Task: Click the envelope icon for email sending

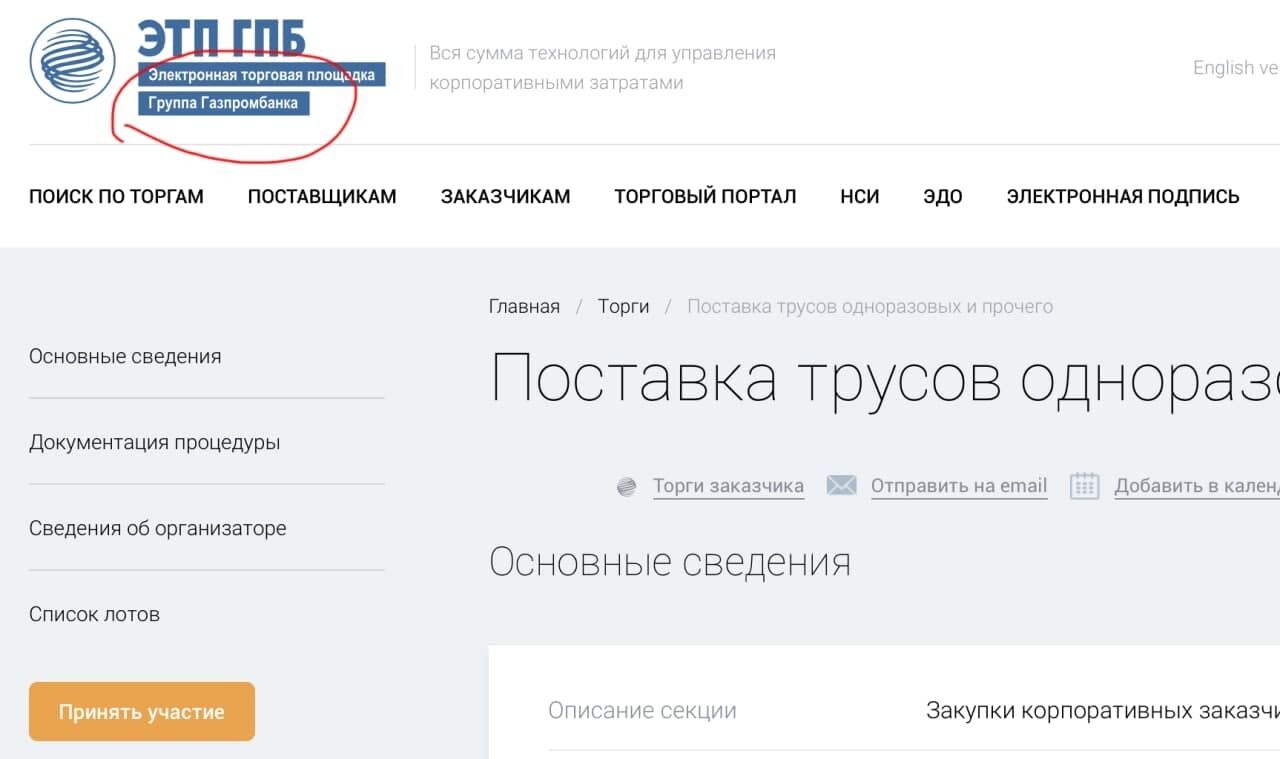Action: click(x=842, y=485)
